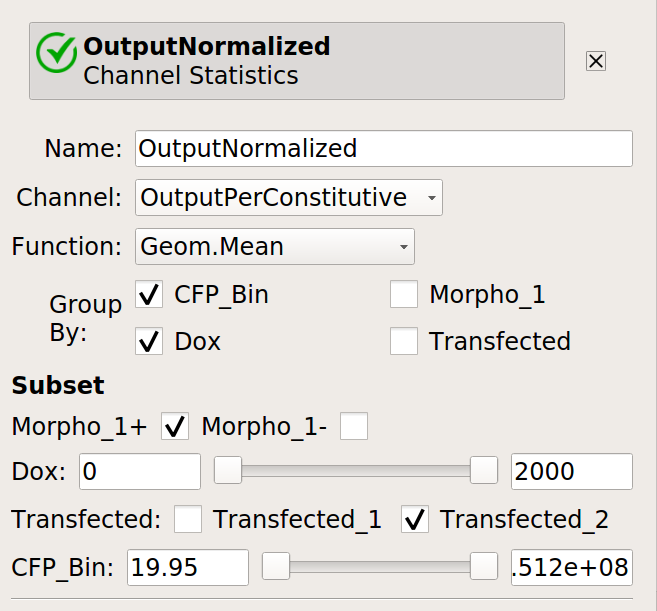The width and height of the screenshot is (657, 611).
Task: Close the OutputNormalized operation with X
Action: click(x=595, y=61)
